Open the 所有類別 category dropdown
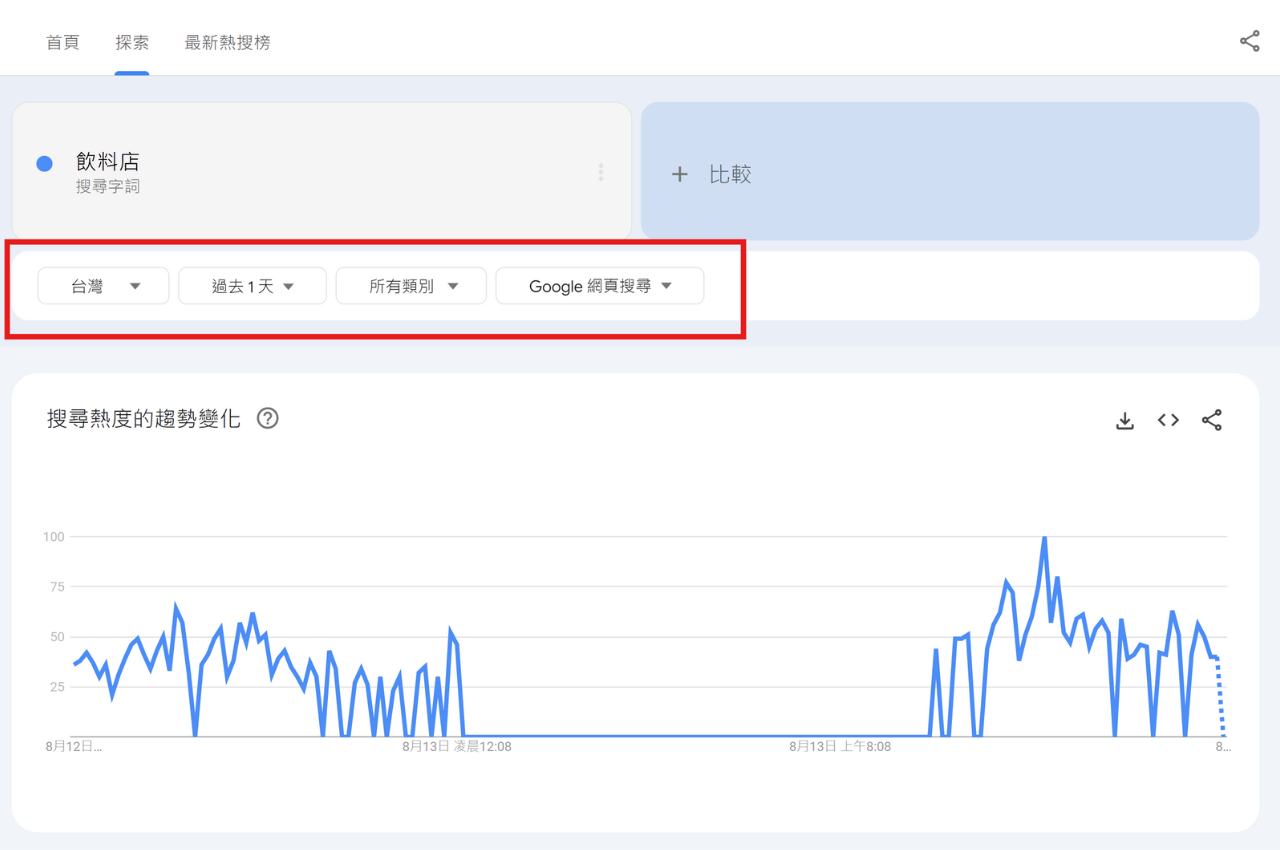1280x850 pixels. (x=411, y=286)
